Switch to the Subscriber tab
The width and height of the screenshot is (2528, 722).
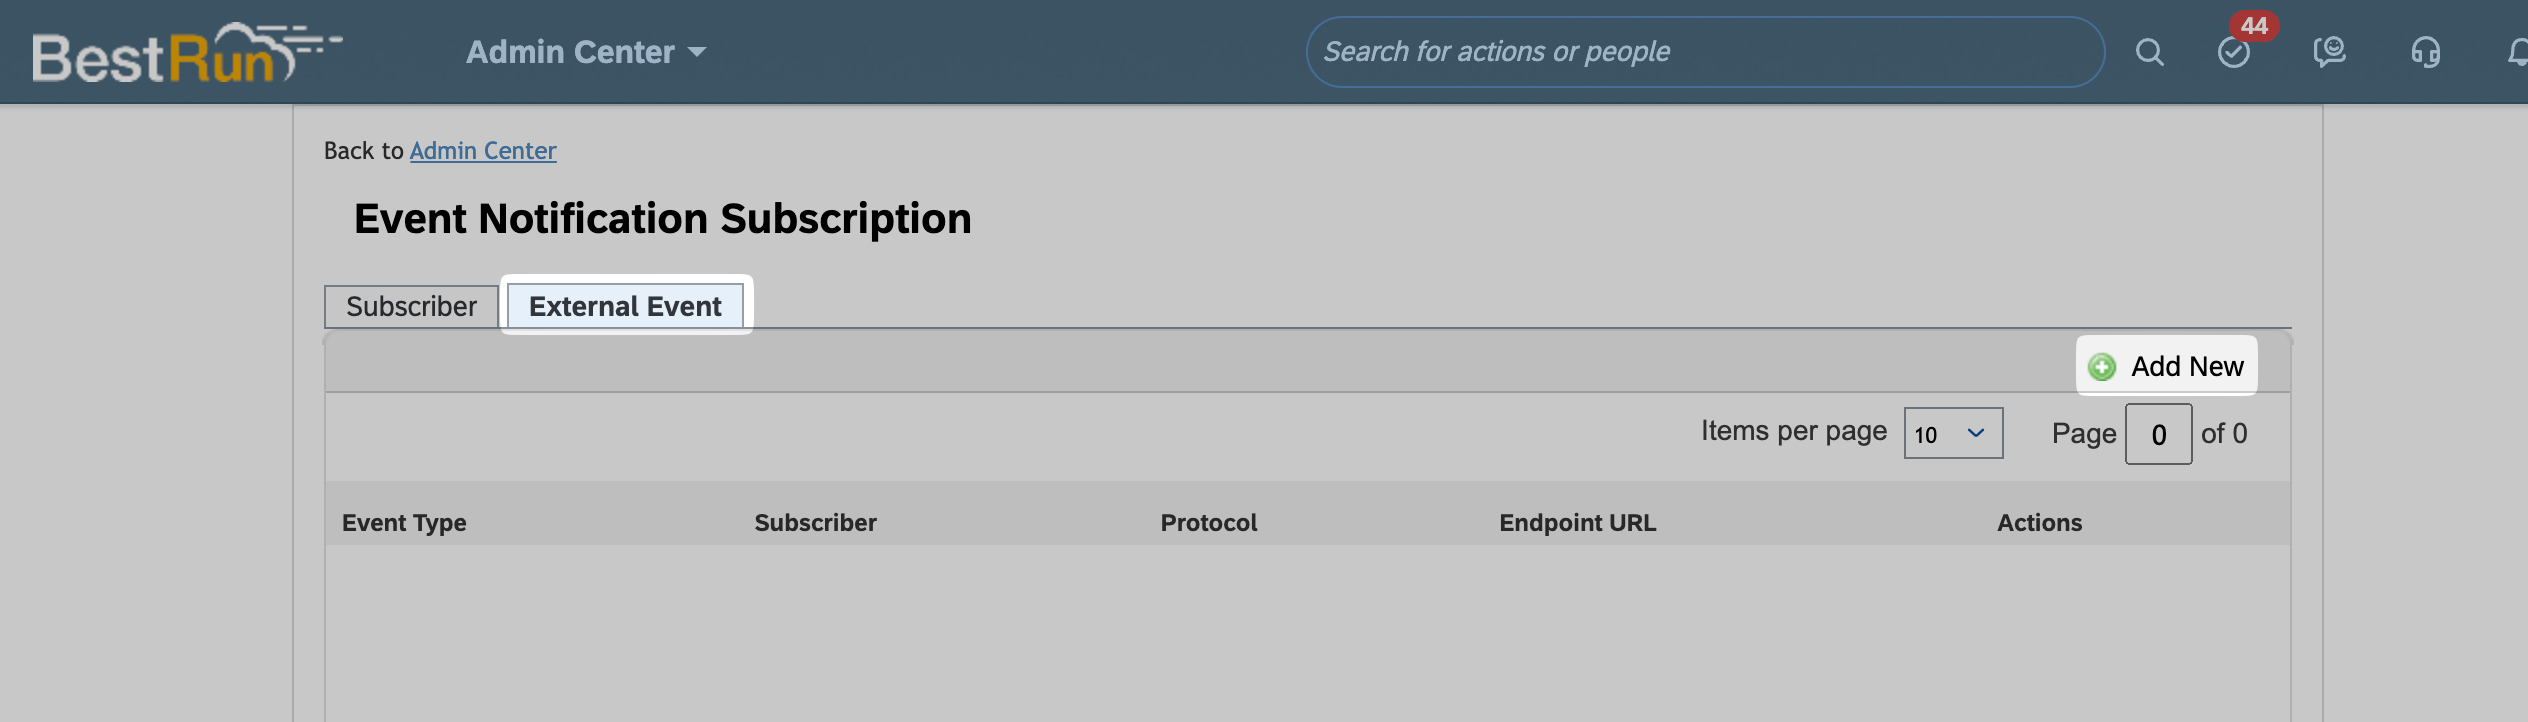(x=411, y=306)
